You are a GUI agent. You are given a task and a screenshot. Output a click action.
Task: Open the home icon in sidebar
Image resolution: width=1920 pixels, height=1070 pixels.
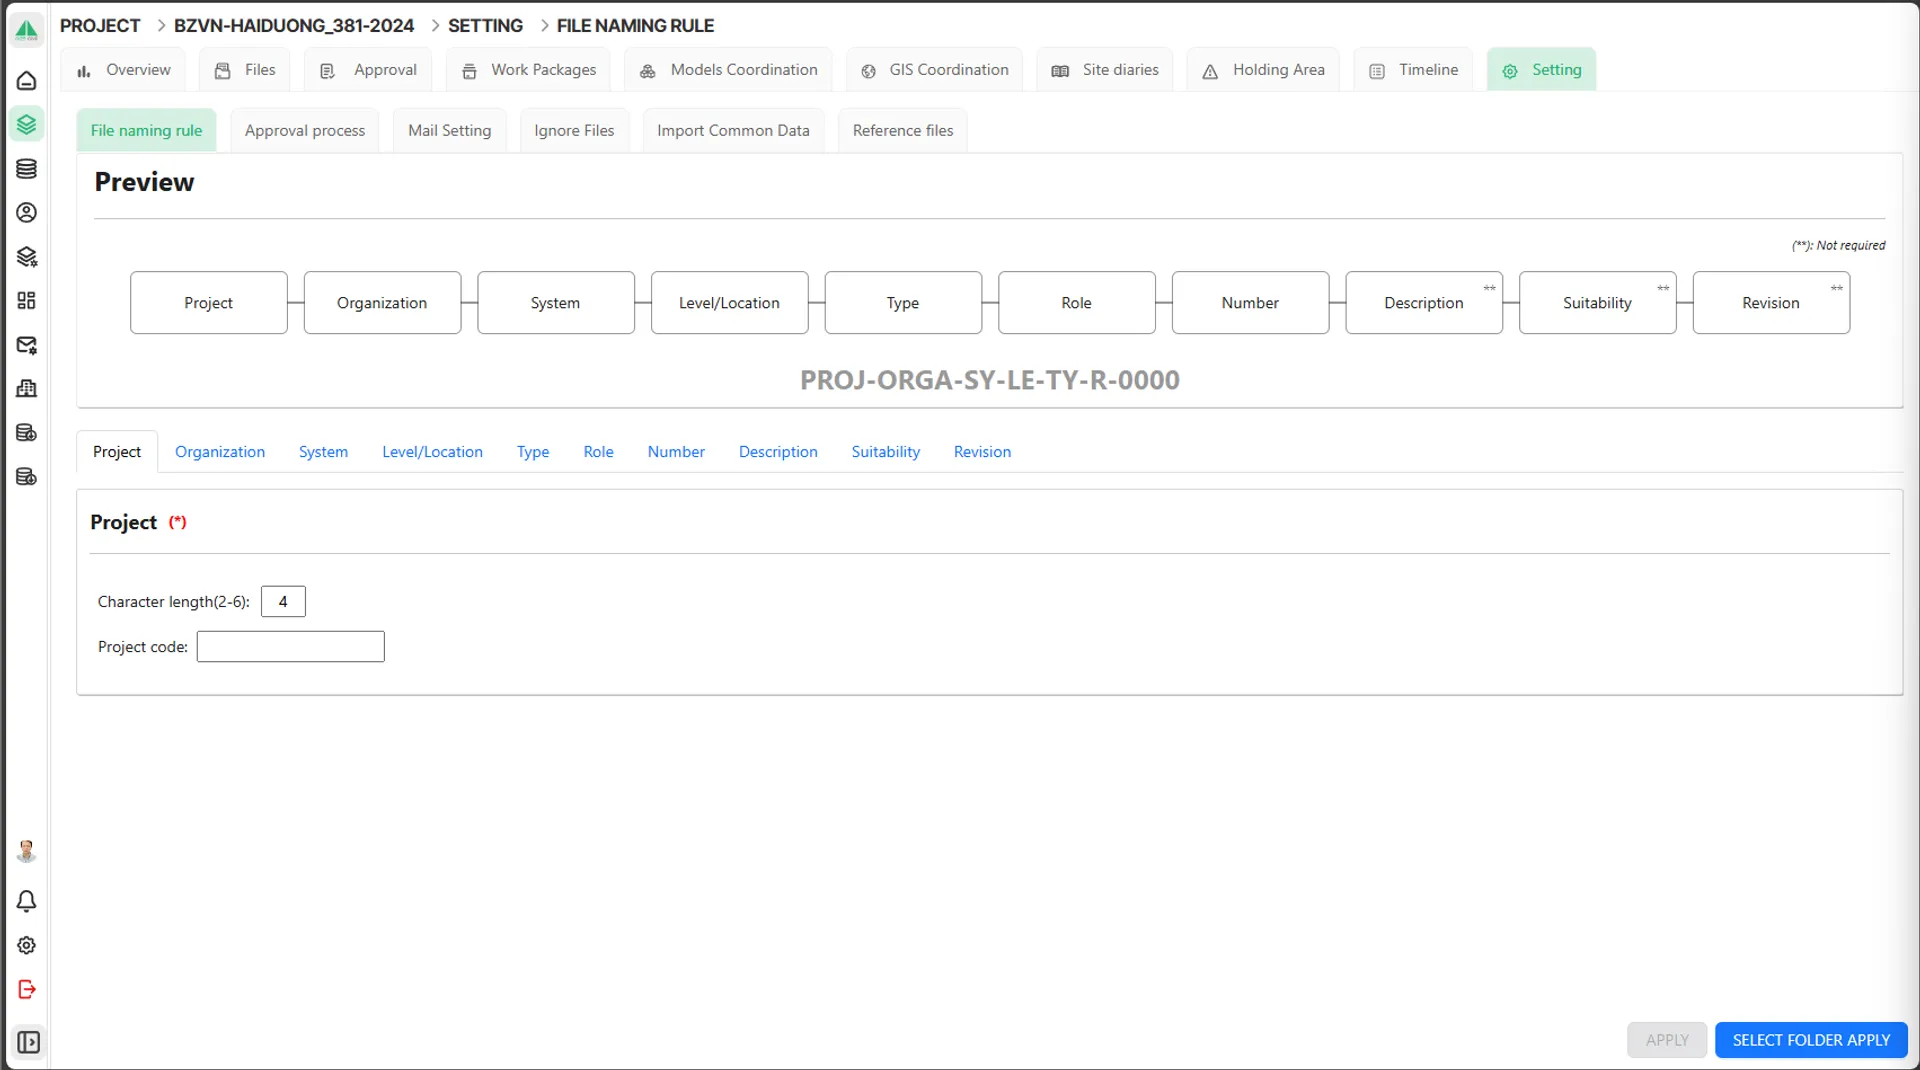[x=27, y=80]
